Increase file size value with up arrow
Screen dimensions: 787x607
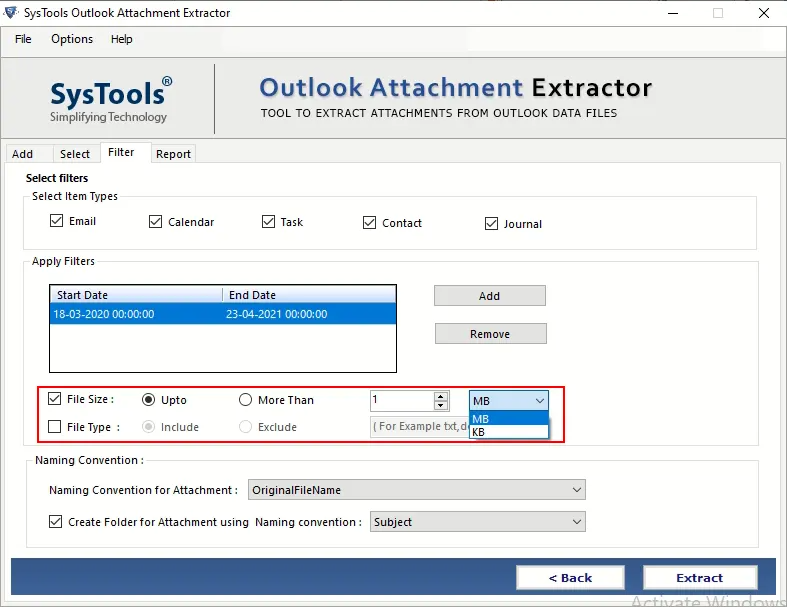(x=441, y=395)
